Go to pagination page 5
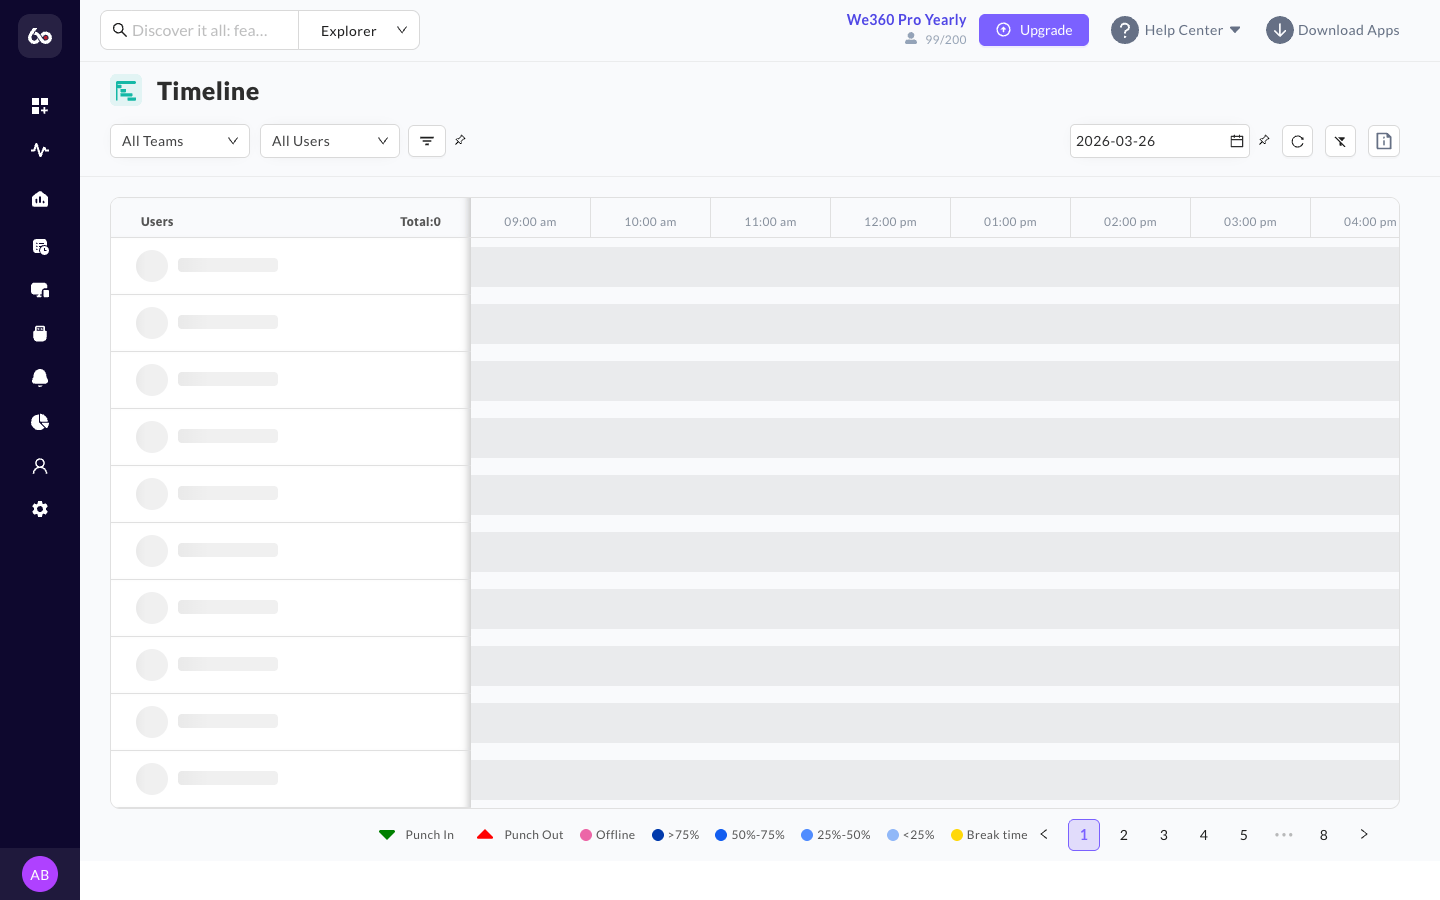 pyautogui.click(x=1244, y=835)
